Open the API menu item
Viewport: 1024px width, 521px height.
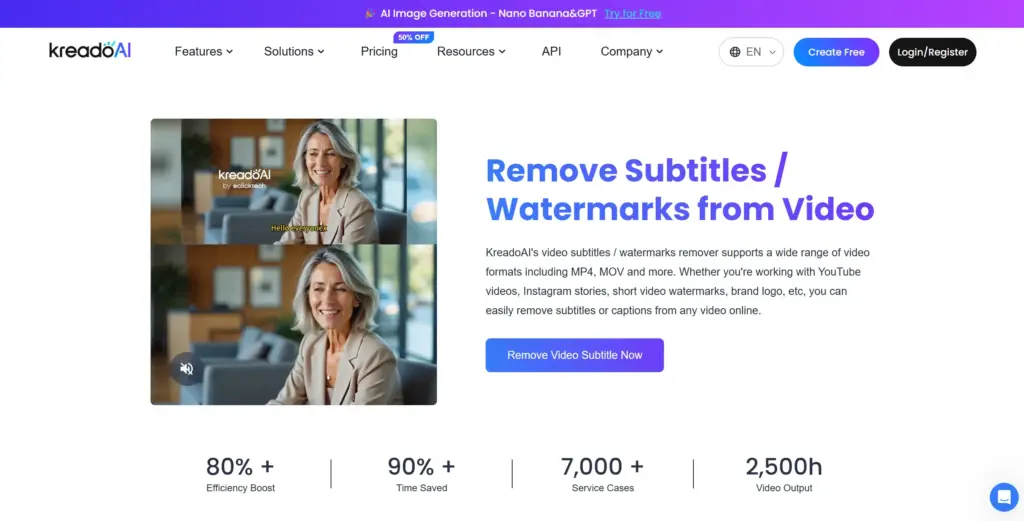click(551, 51)
